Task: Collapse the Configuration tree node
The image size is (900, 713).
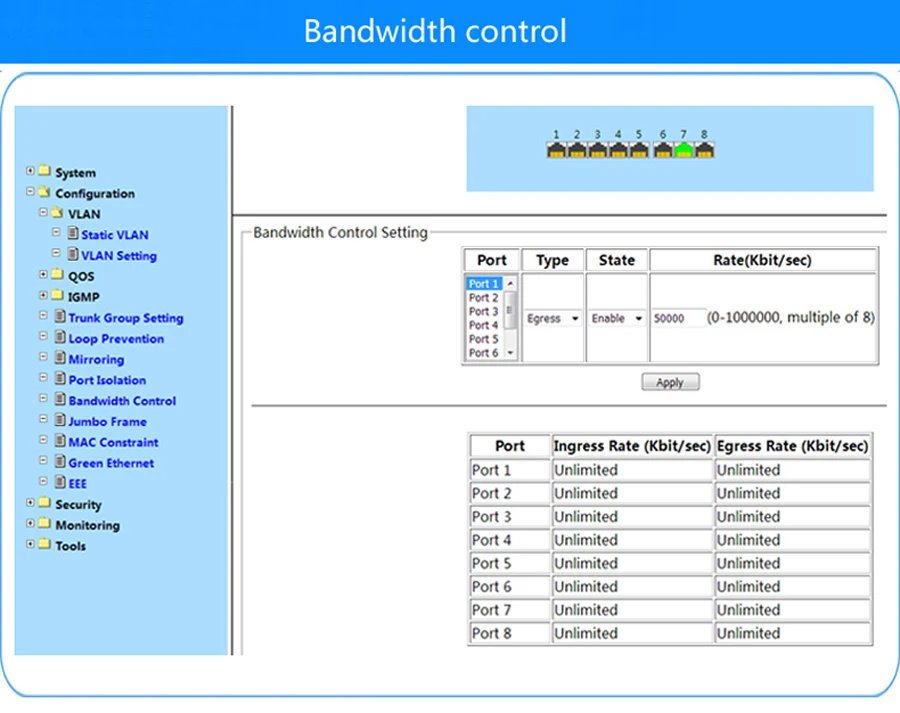Action: tap(30, 191)
